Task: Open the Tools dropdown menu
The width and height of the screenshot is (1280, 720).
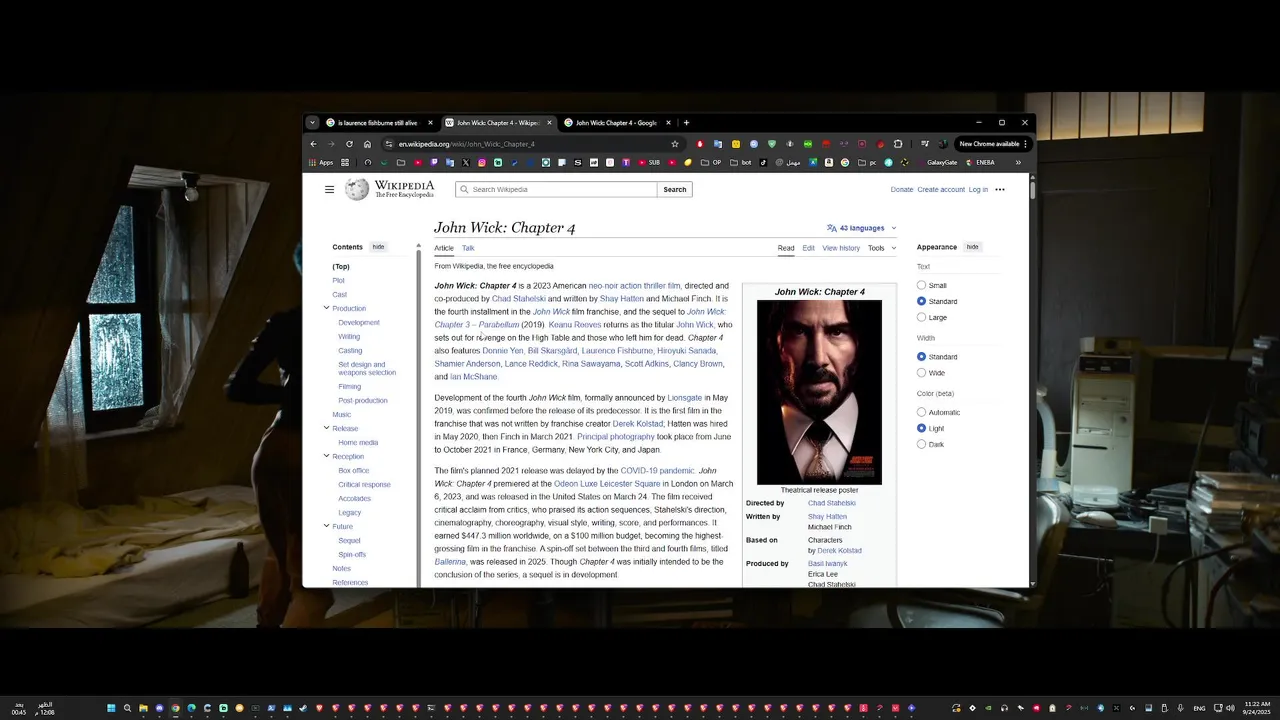Action: [881, 248]
